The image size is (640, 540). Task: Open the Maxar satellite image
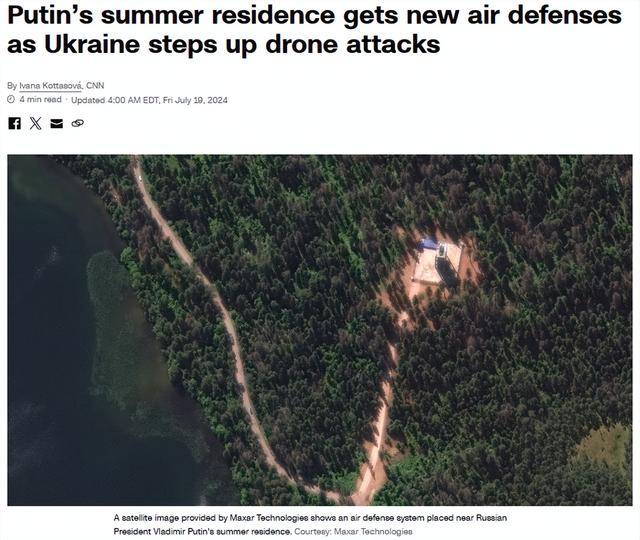(x=320, y=330)
